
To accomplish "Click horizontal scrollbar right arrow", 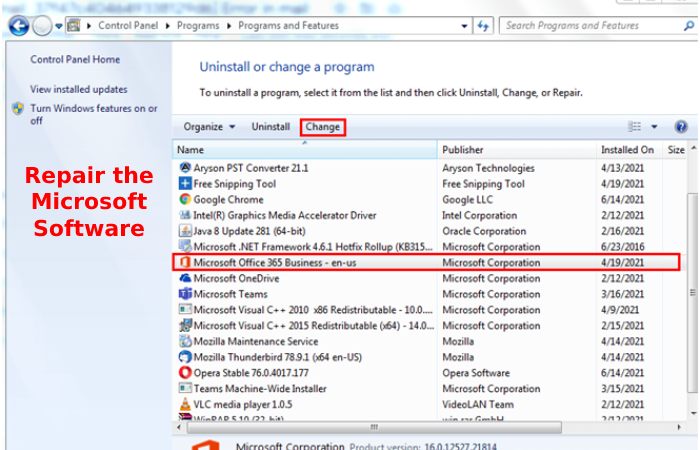I will pyautogui.click(x=679, y=427).
